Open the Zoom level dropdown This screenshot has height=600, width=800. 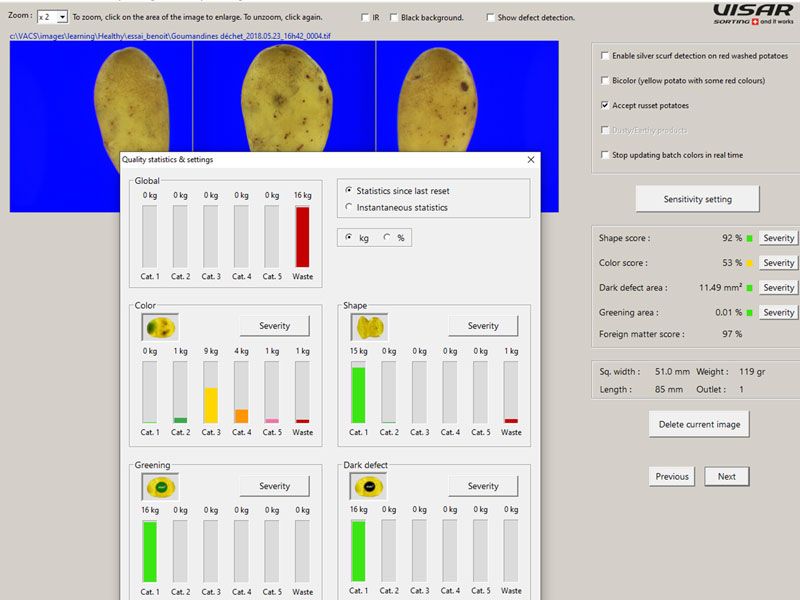(x=53, y=17)
